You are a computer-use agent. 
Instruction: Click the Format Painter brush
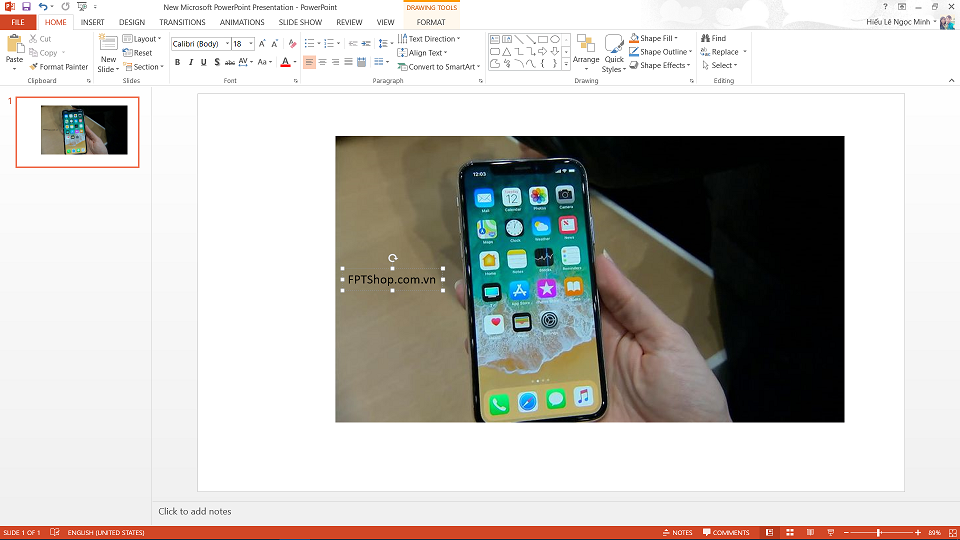(x=33, y=67)
